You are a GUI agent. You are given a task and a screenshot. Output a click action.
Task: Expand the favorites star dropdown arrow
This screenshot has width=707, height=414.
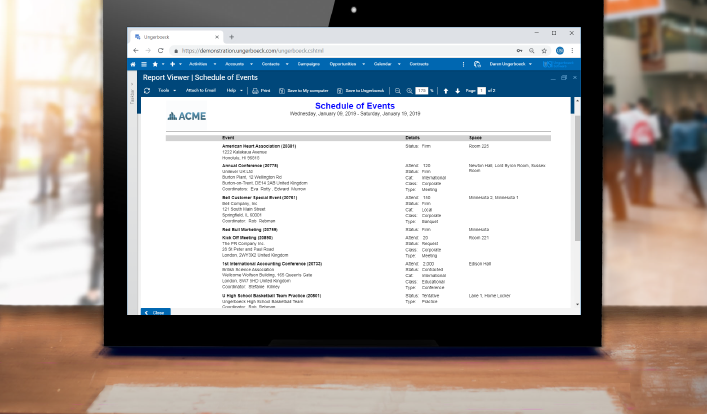tap(163, 64)
